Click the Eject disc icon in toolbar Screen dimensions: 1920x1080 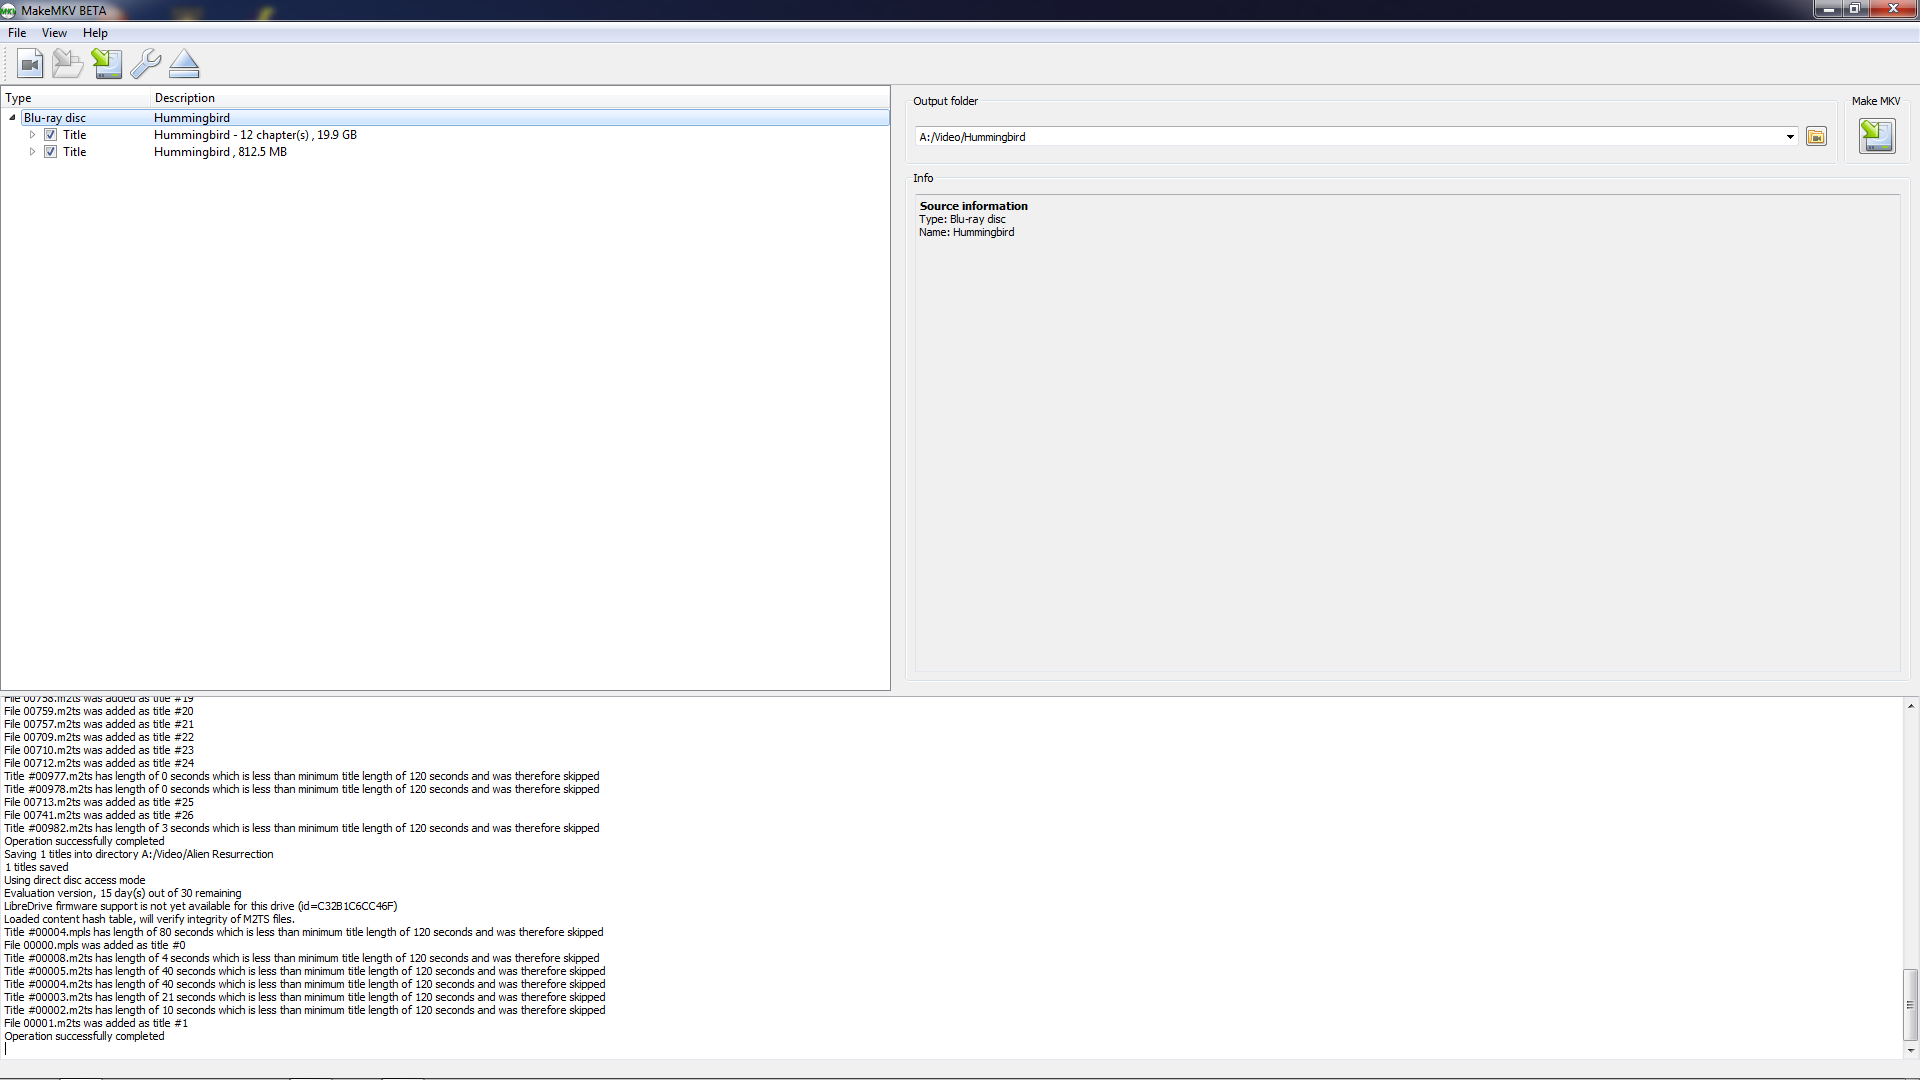point(185,63)
